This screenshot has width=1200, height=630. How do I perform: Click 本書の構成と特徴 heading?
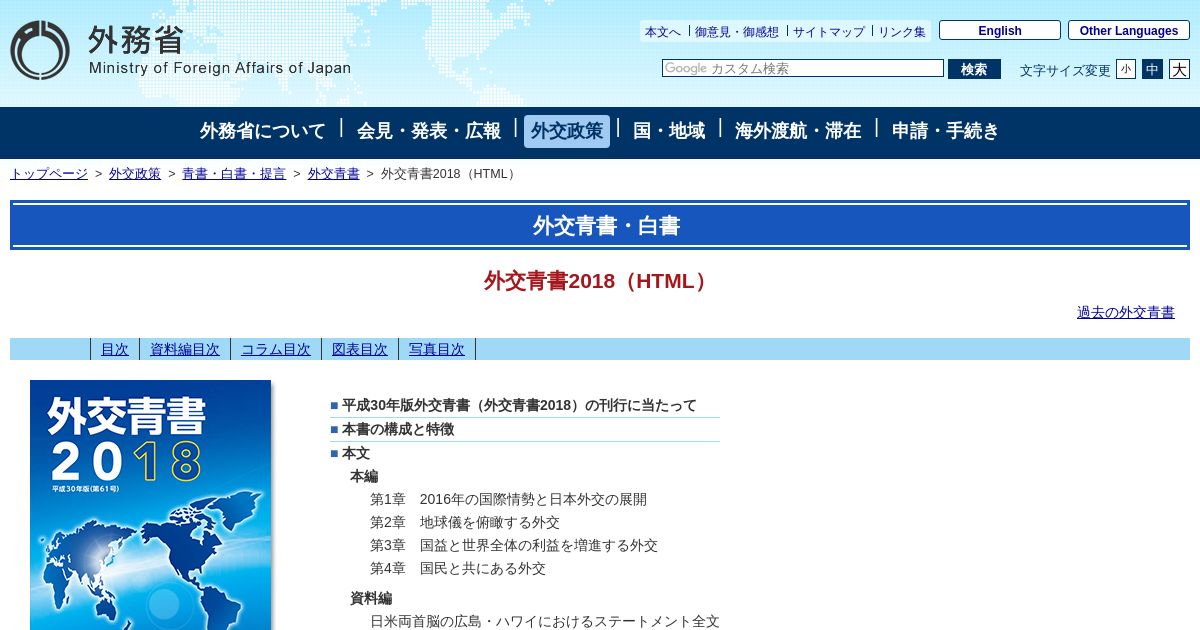coord(398,429)
